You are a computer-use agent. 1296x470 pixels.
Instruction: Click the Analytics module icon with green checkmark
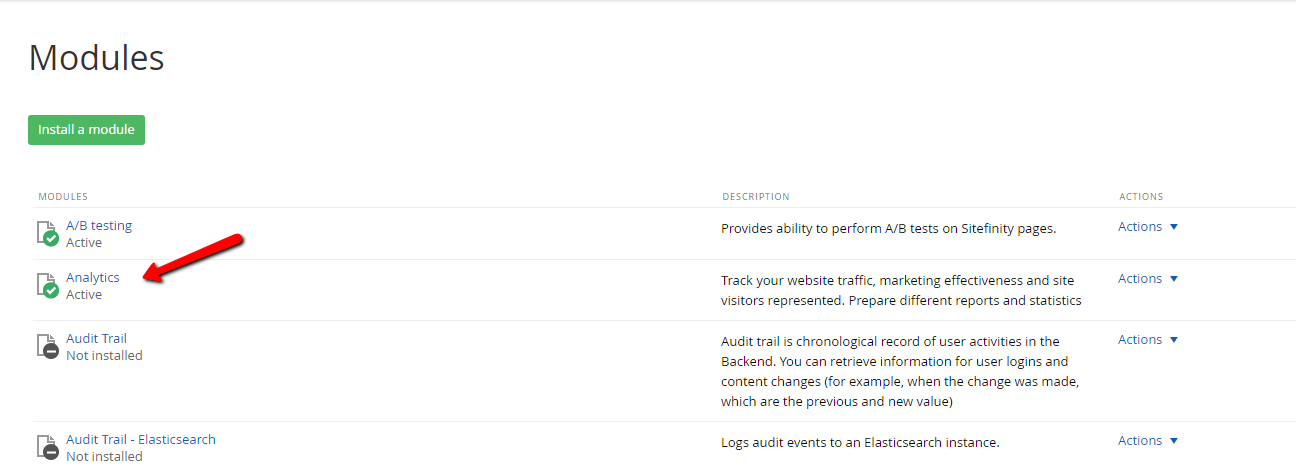click(x=47, y=286)
